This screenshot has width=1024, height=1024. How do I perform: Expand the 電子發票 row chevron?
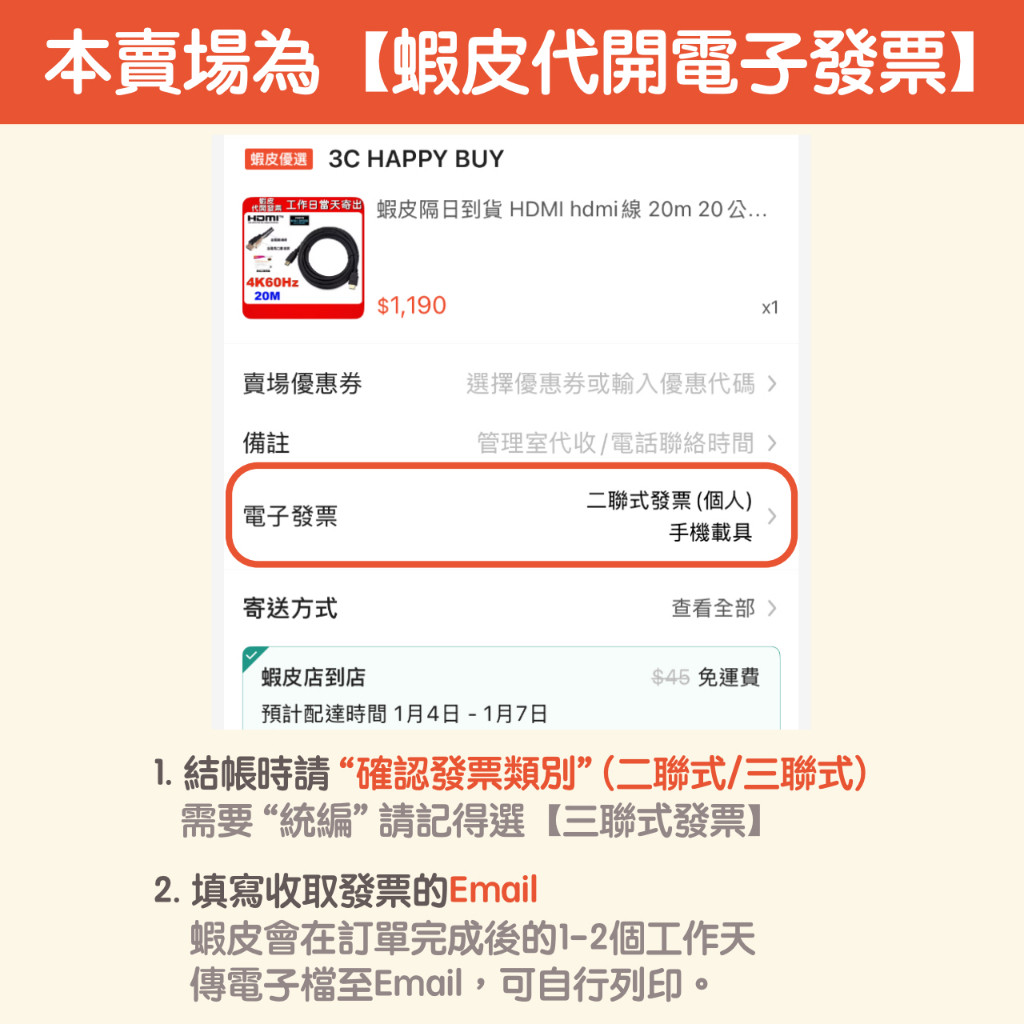[772, 516]
